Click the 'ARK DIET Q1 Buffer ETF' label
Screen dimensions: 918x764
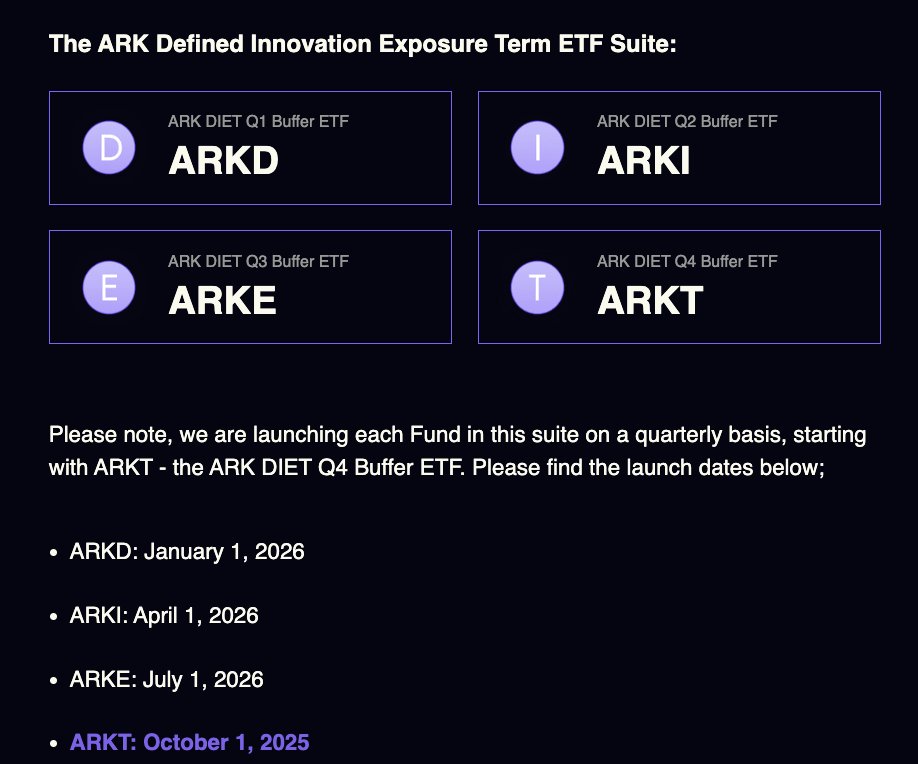(258, 122)
